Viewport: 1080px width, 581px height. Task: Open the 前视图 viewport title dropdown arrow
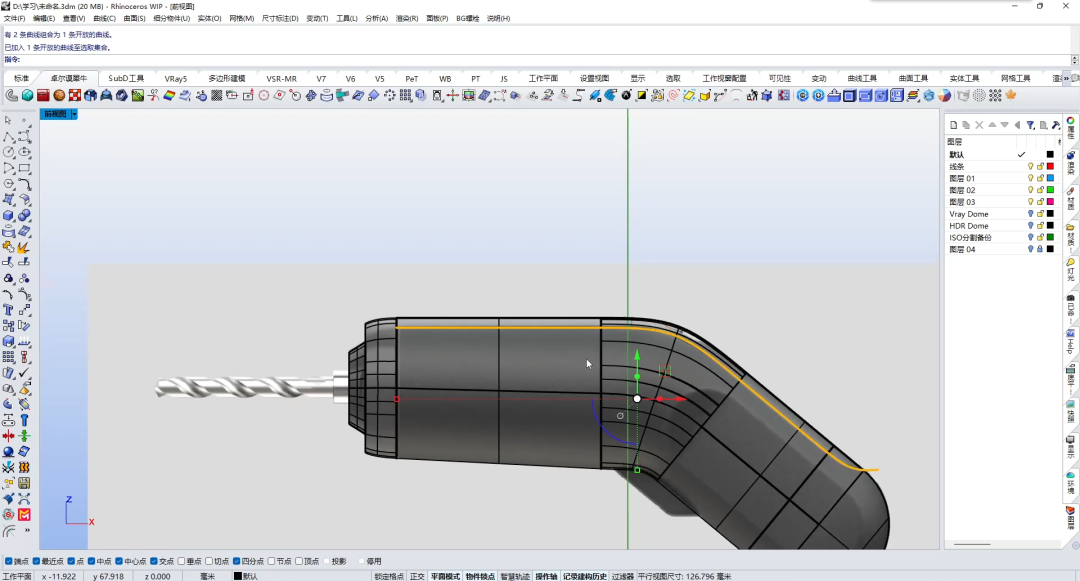tap(74, 114)
